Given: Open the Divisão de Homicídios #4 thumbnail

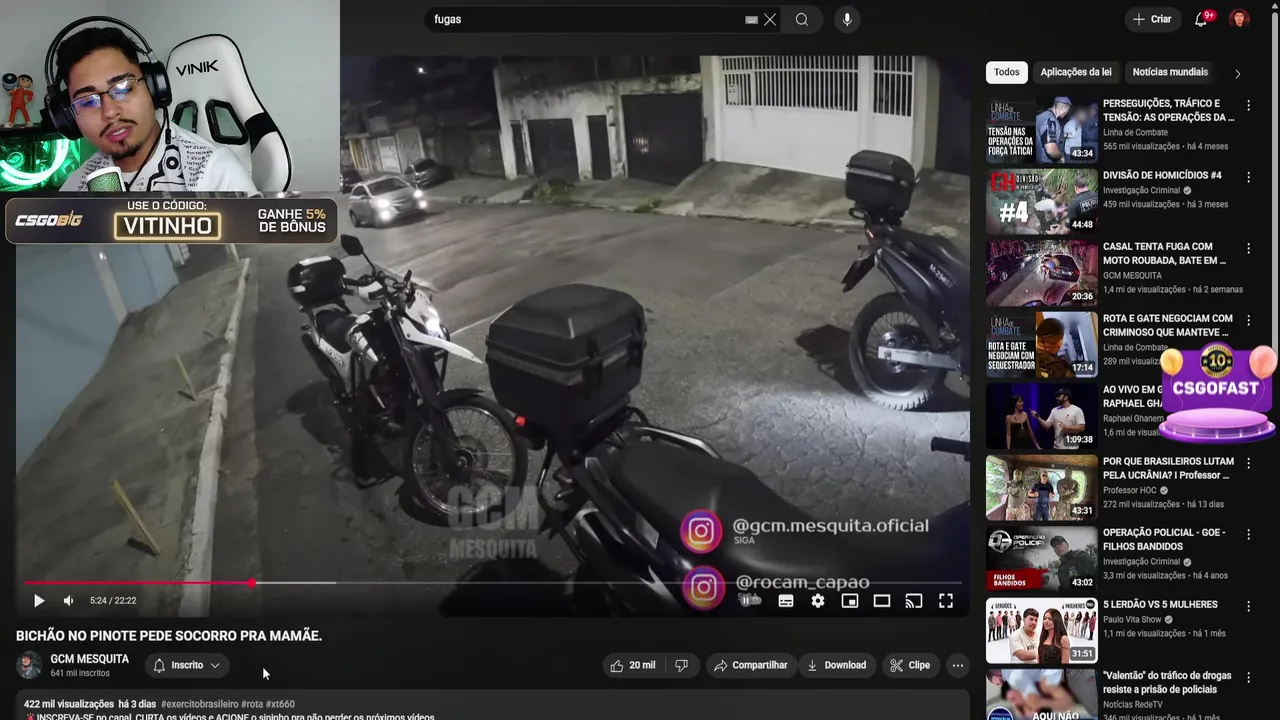Looking at the screenshot, I should 1041,201.
